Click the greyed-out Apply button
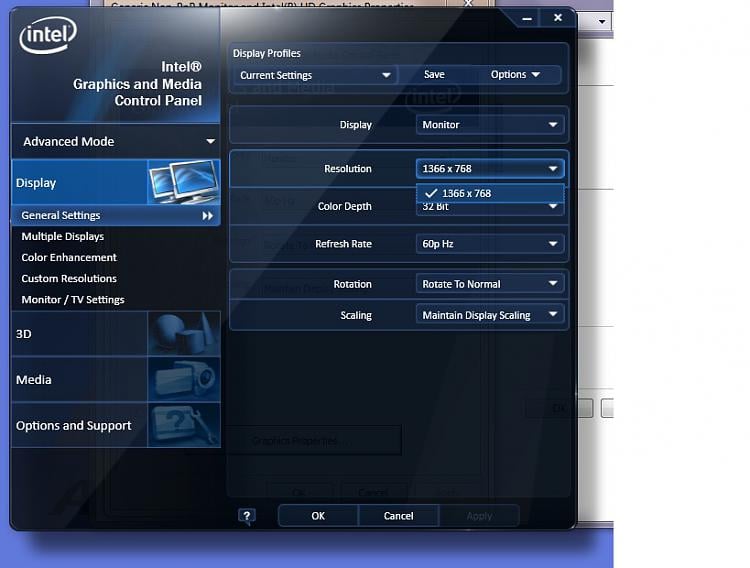 click(x=479, y=516)
